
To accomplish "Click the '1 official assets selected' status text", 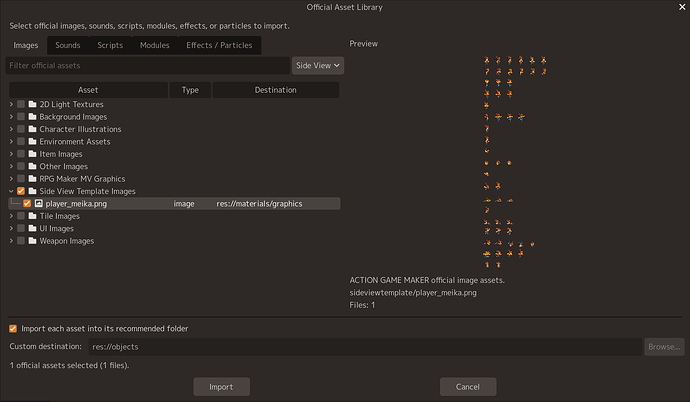I will [x=70, y=365].
